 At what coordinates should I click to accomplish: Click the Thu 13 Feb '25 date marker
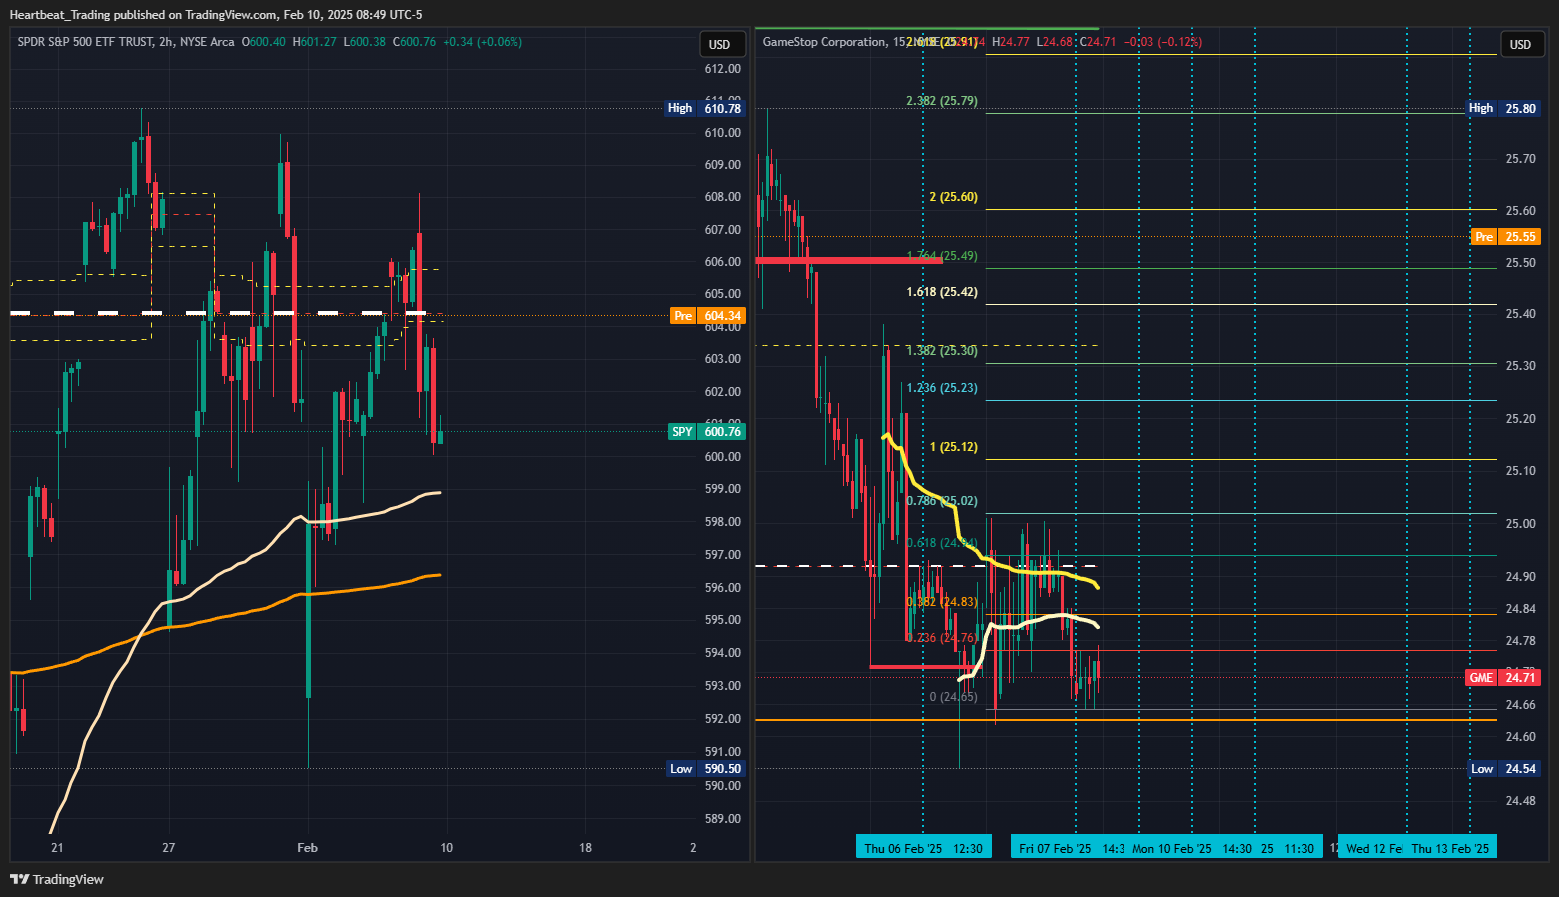tap(1450, 849)
